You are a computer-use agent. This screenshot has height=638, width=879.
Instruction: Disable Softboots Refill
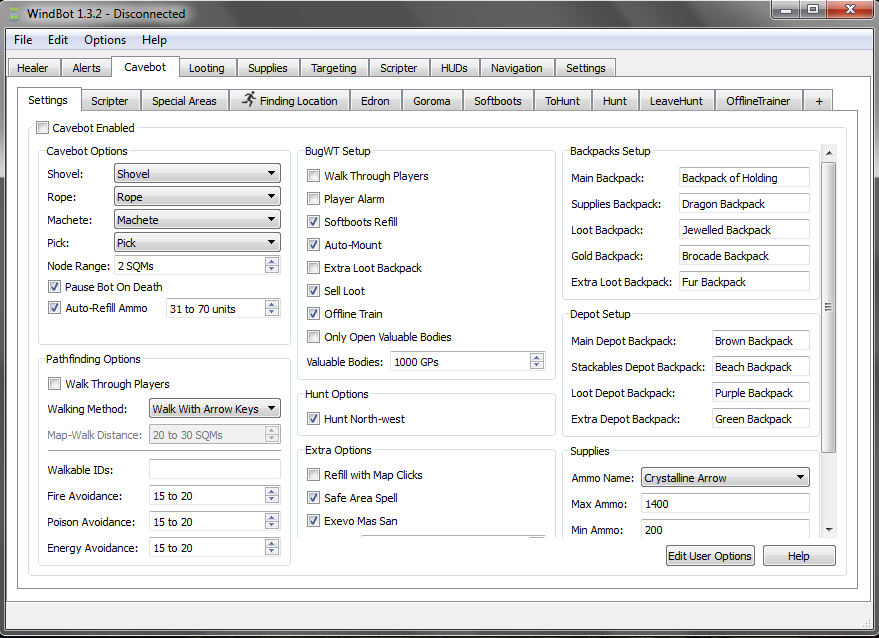[x=315, y=220]
